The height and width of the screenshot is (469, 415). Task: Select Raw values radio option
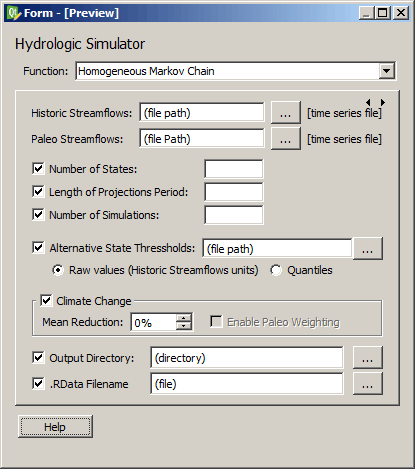click(58, 270)
